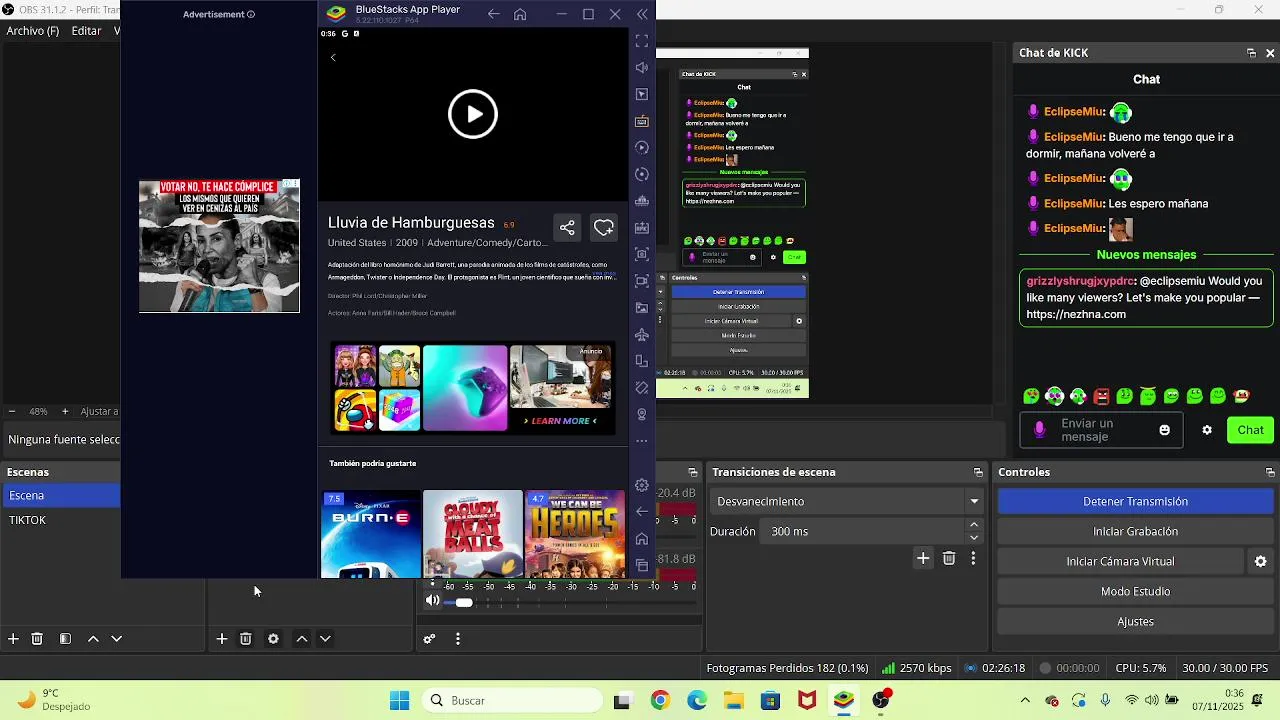Click BlueStacks title bar back arrow
The image size is (1280, 720).
tap(493, 14)
